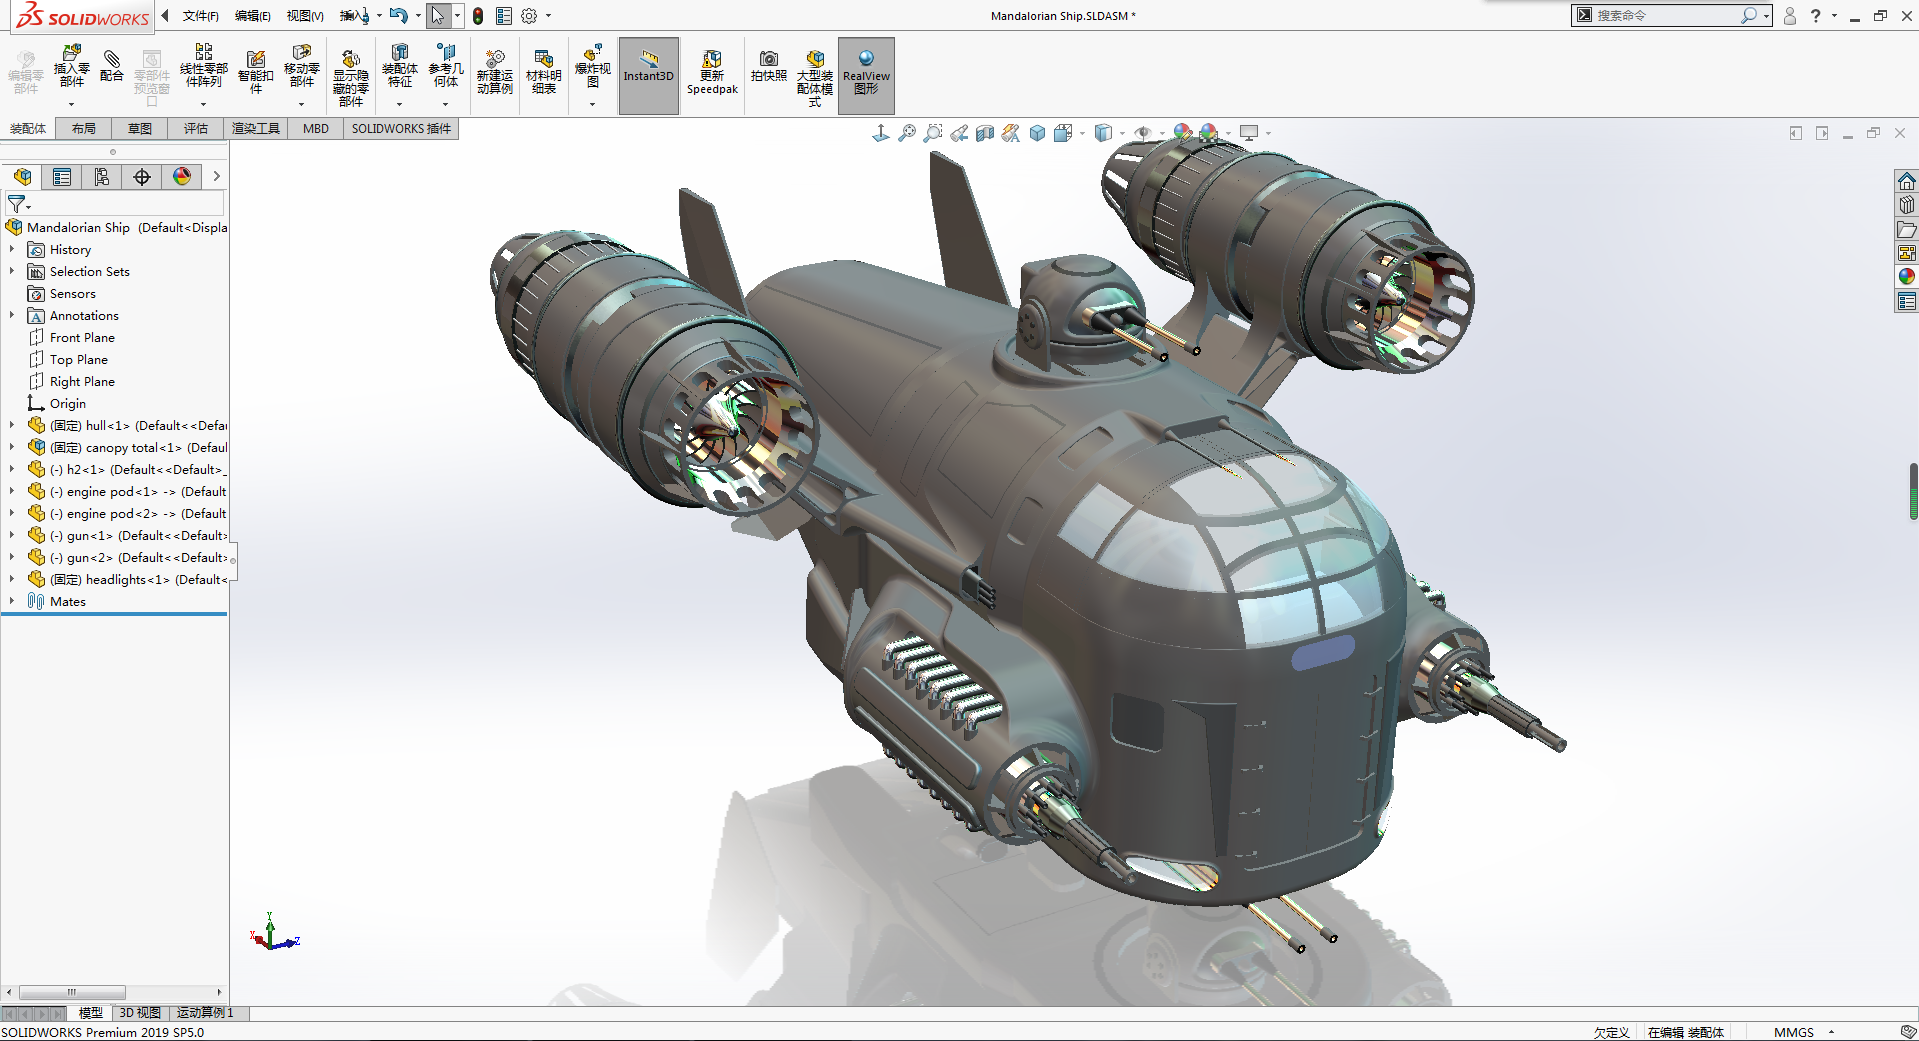Click the Update Speedpak (更新 Speedpak) button
Screen dimensions: 1919x1041
712,72
